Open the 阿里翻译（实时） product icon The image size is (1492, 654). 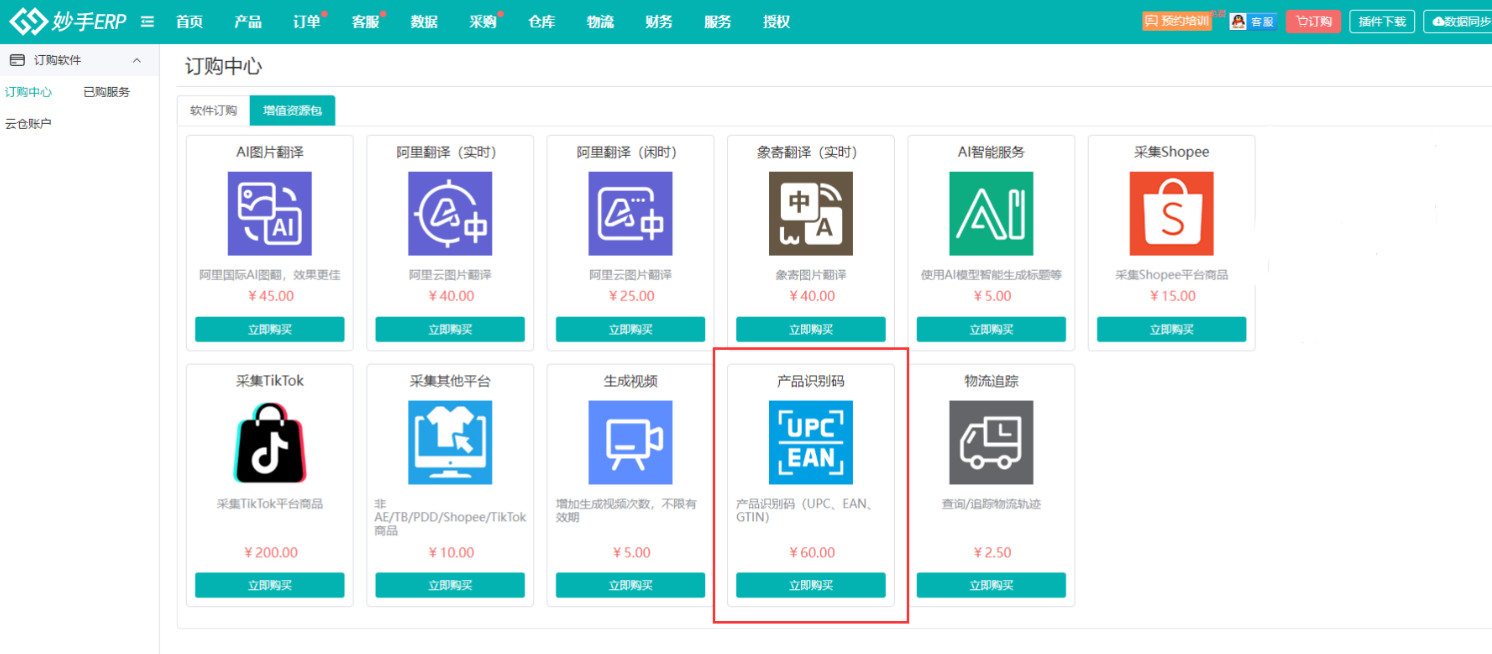450,213
